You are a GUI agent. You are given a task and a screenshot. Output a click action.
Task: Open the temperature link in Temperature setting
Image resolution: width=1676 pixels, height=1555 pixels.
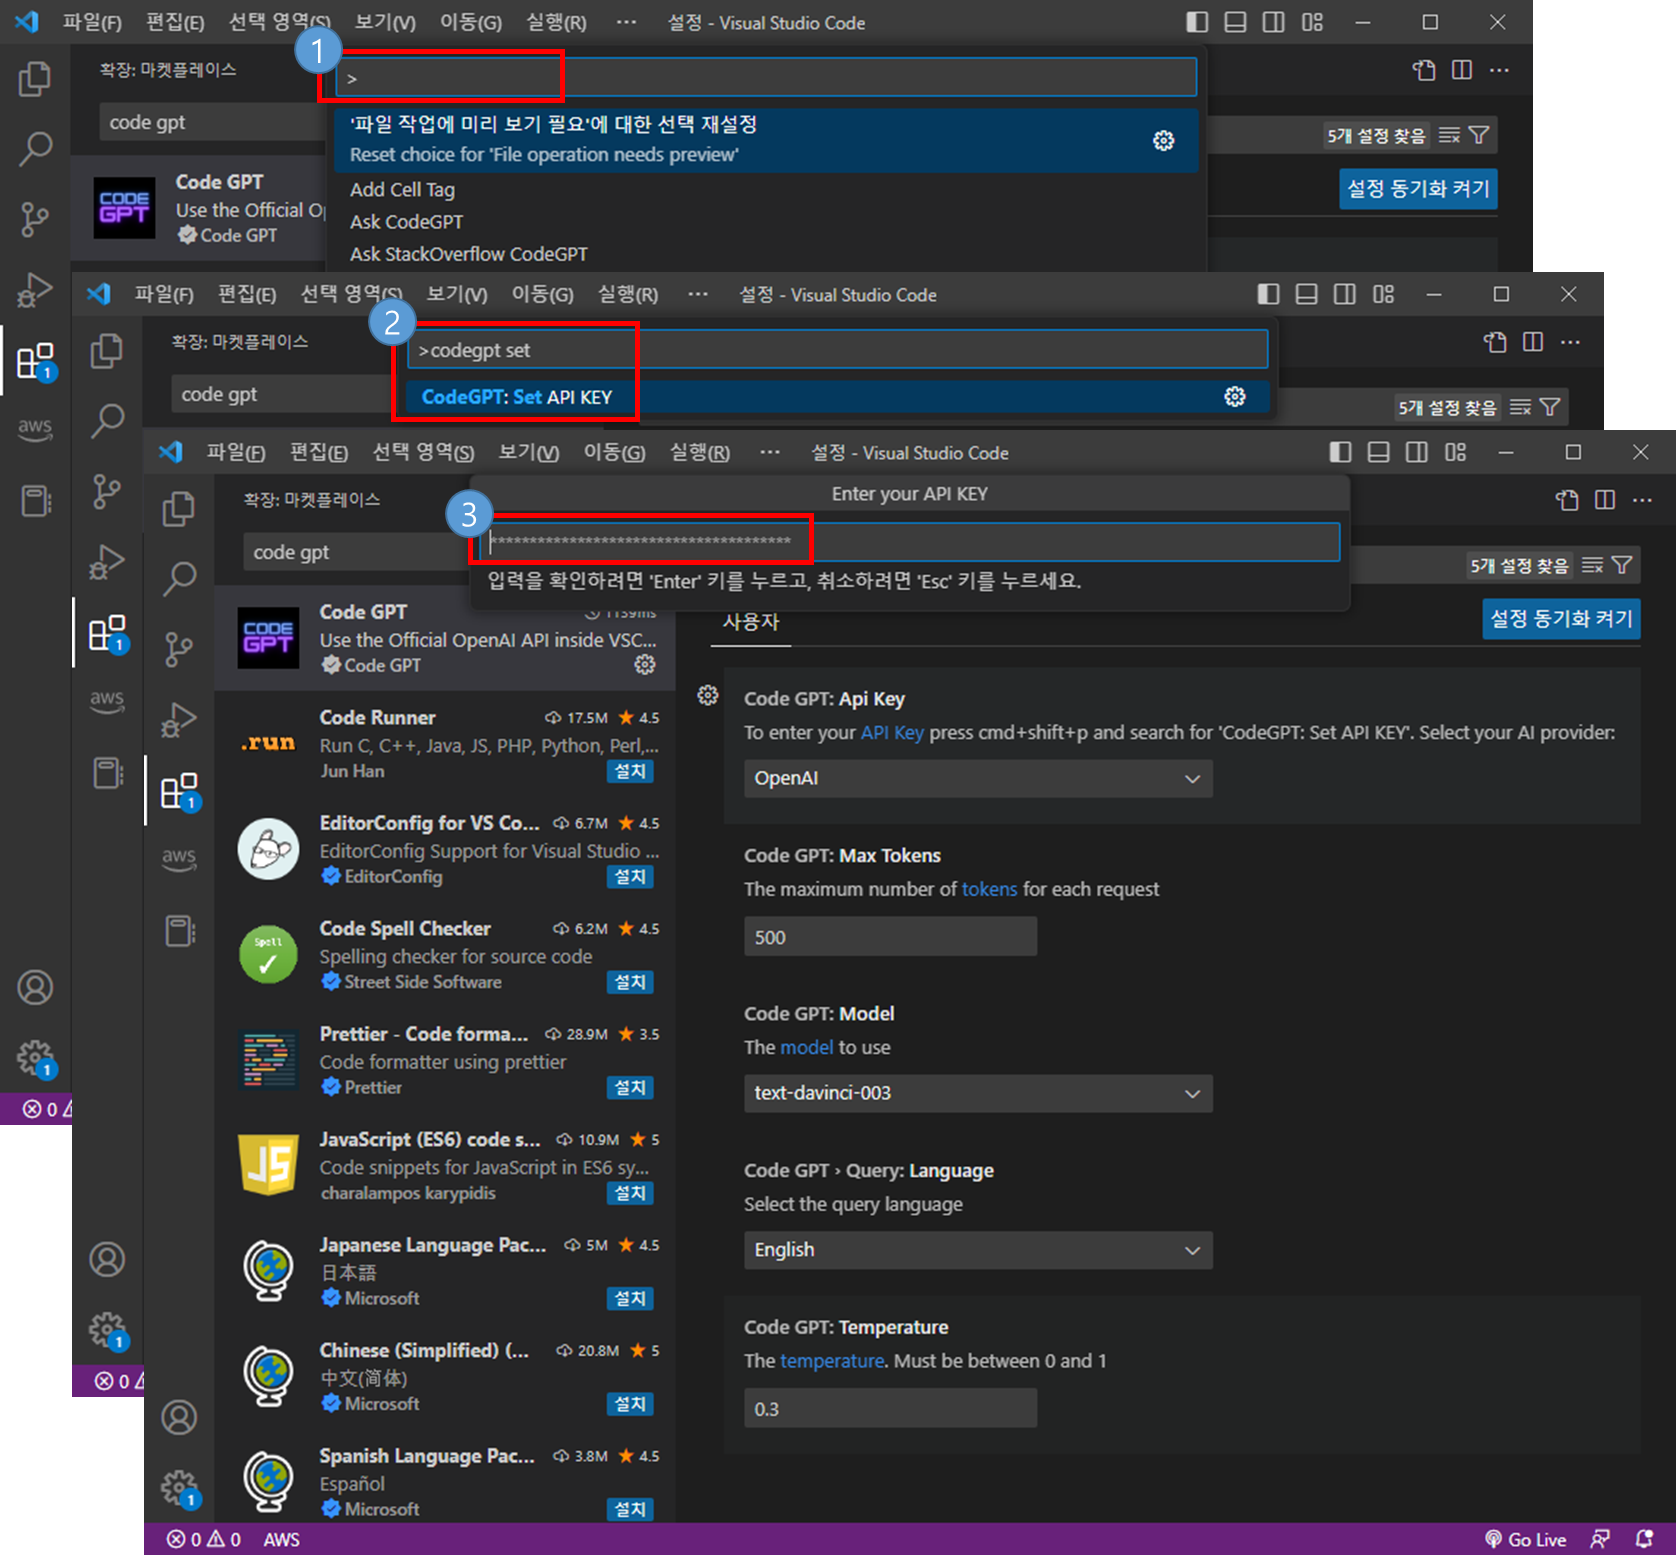click(x=832, y=1360)
